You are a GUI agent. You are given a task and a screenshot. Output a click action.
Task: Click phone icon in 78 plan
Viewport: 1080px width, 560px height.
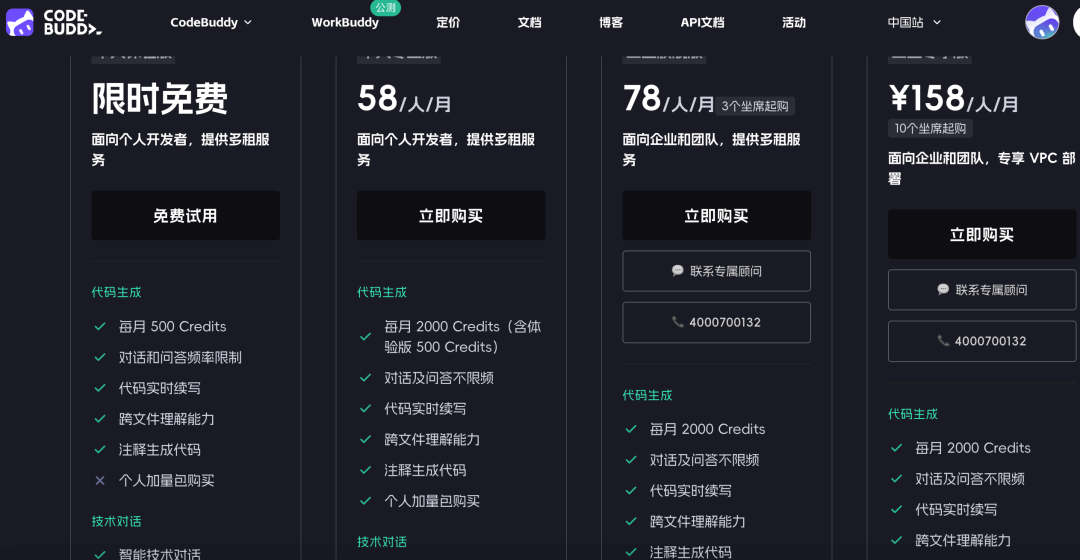pos(678,323)
